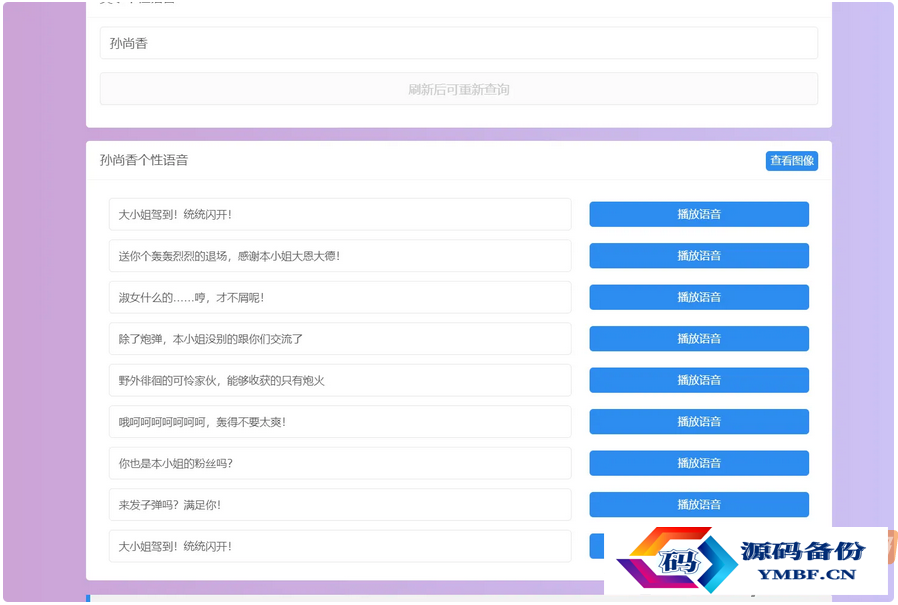Play the 哦呵呵呵呵呵呵 voice line
This screenshot has height=605, width=898.
point(699,422)
